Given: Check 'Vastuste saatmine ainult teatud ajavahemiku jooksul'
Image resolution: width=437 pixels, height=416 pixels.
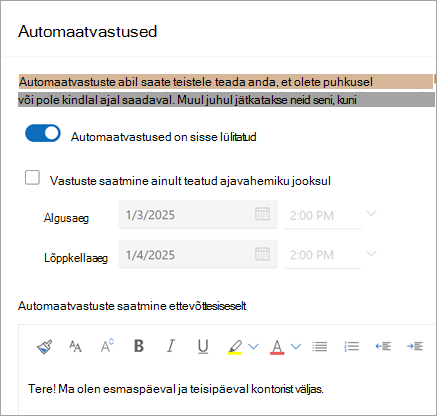Looking at the screenshot, I should click(x=32, y=177).
